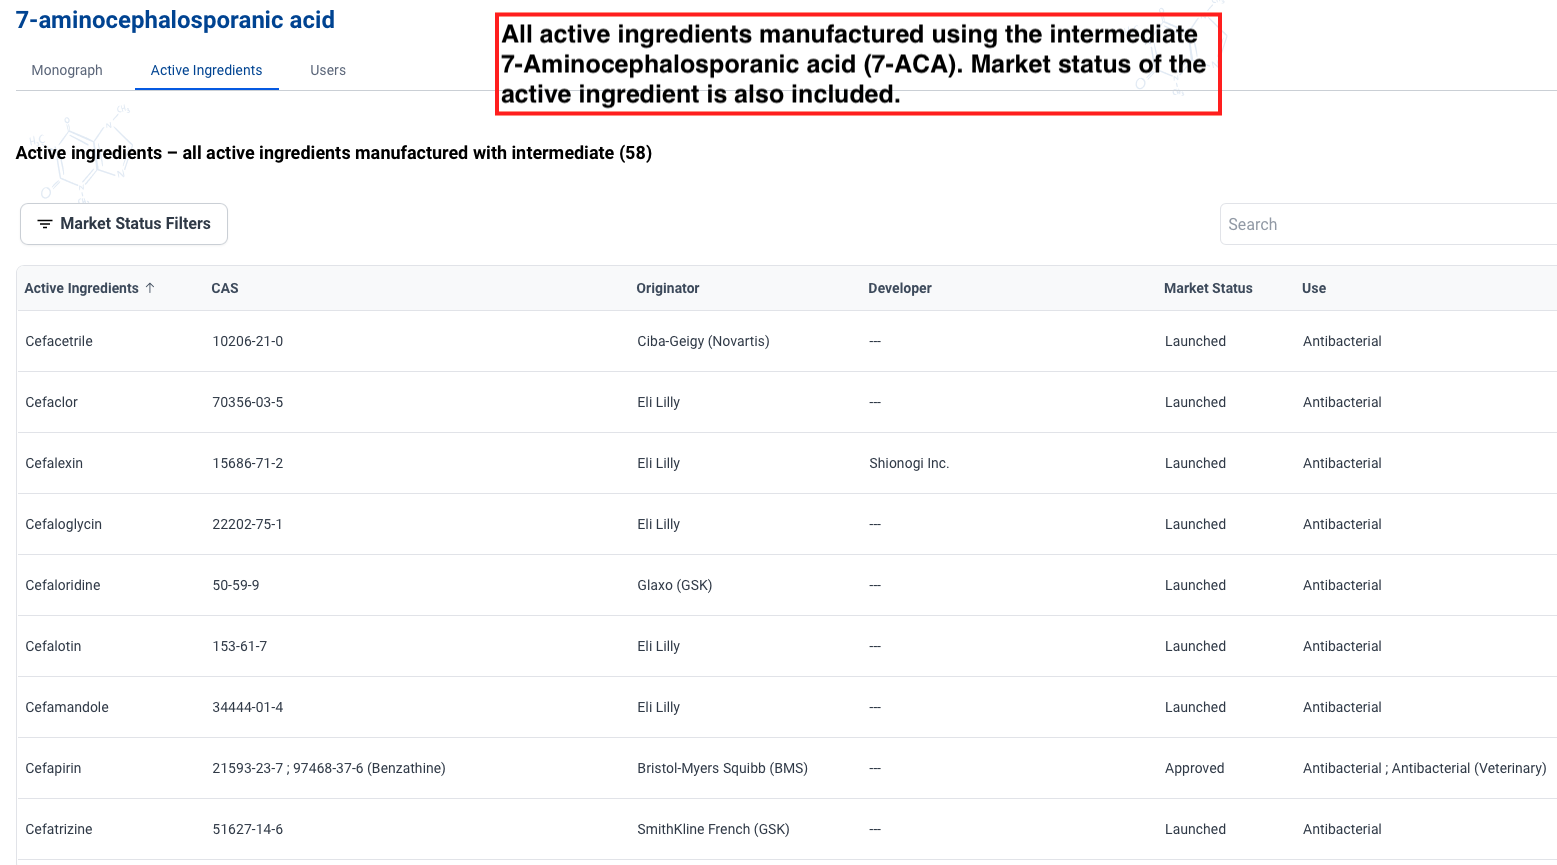Open the Monograph tab
The image size is (1557, 865).
point(67,70)
